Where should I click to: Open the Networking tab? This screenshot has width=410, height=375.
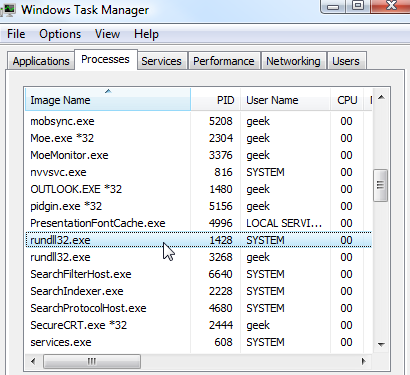[x=293, y=61]
